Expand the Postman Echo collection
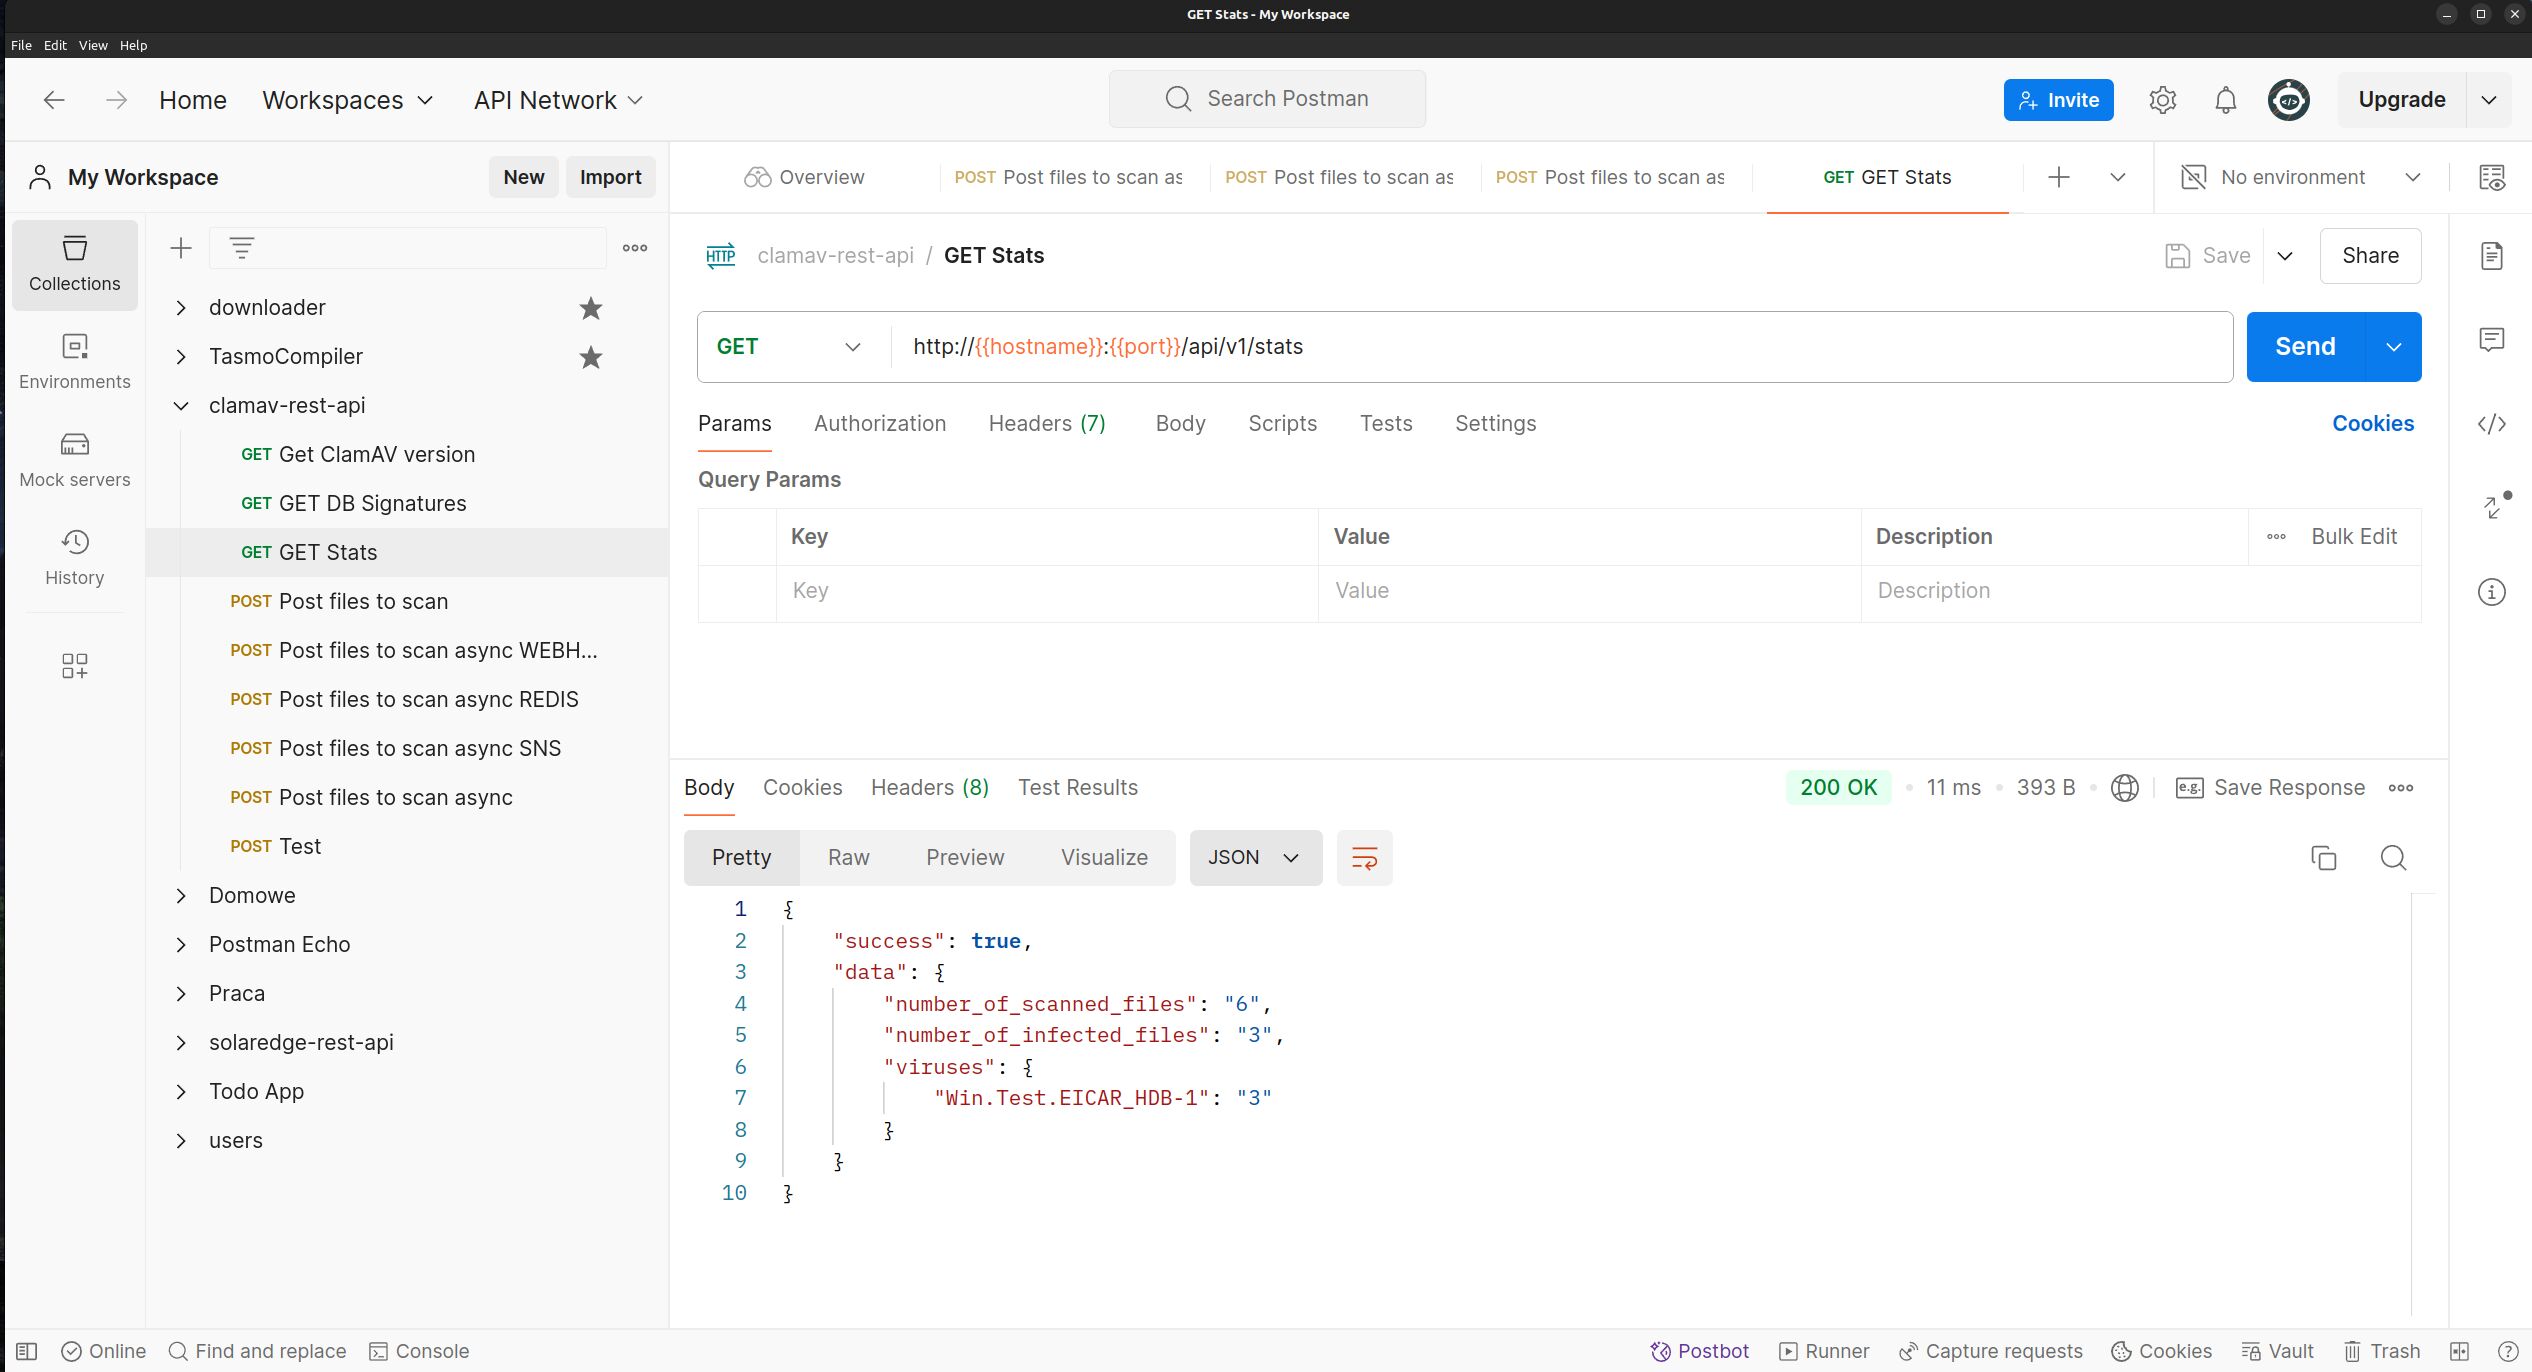The image size is (2532, 1372). point(181,945)
